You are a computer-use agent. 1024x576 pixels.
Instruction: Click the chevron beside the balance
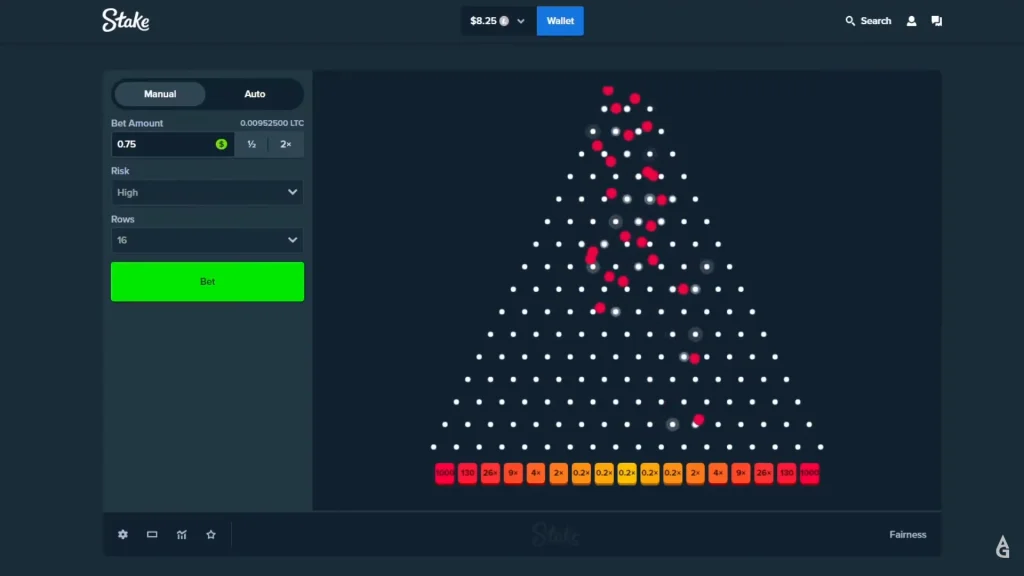click(520, 21)
